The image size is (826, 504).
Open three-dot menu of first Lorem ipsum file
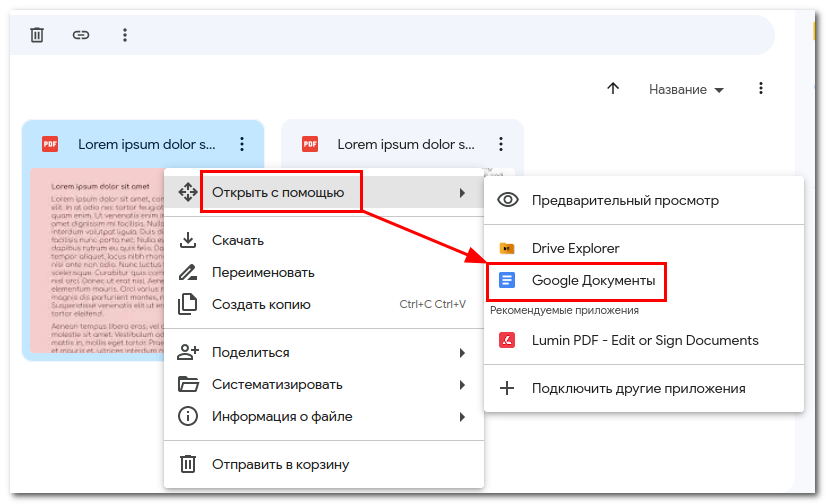[242, 144]
